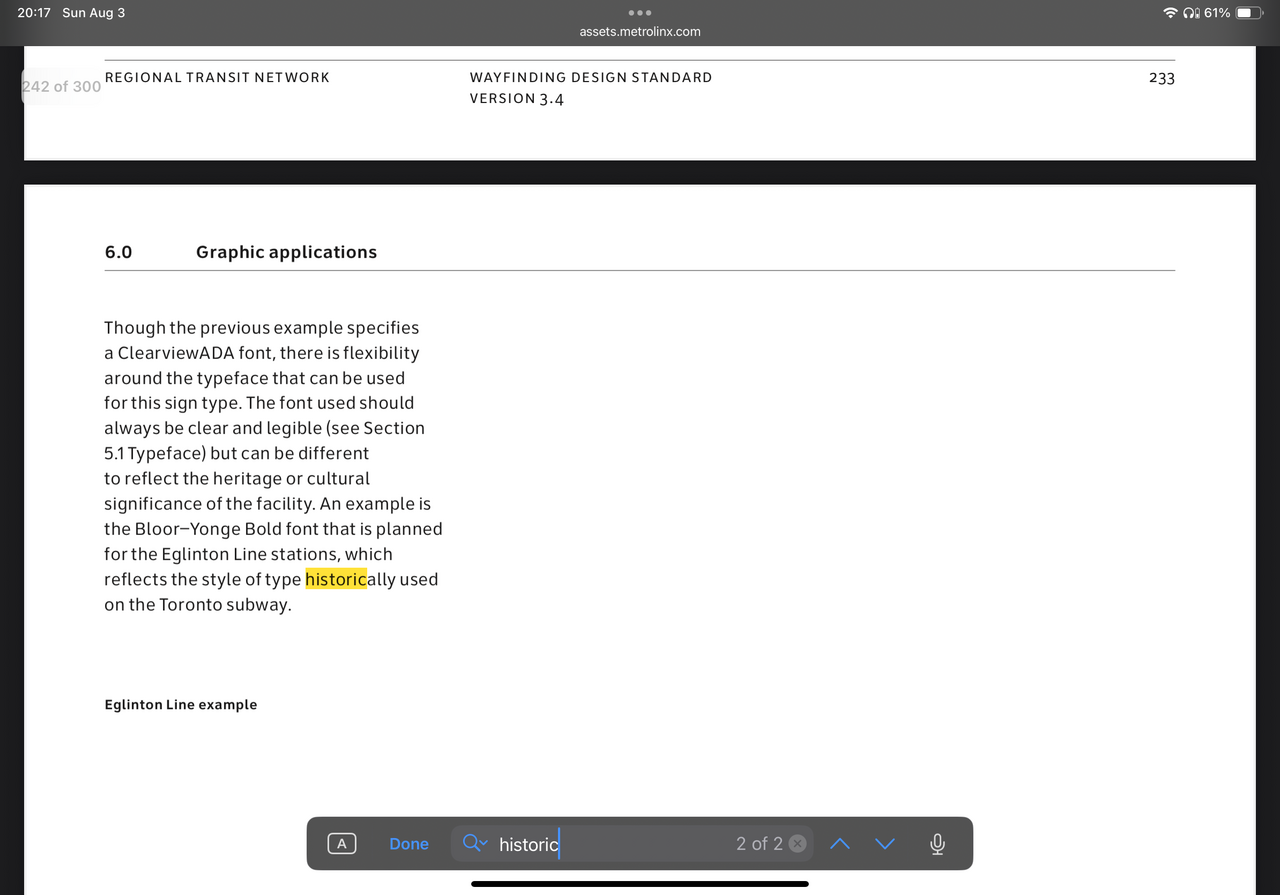Viewport: 1280px width, 895px height.
Task: Tap the 'Eglinton Line example' caption
Action: click(181, 705)
